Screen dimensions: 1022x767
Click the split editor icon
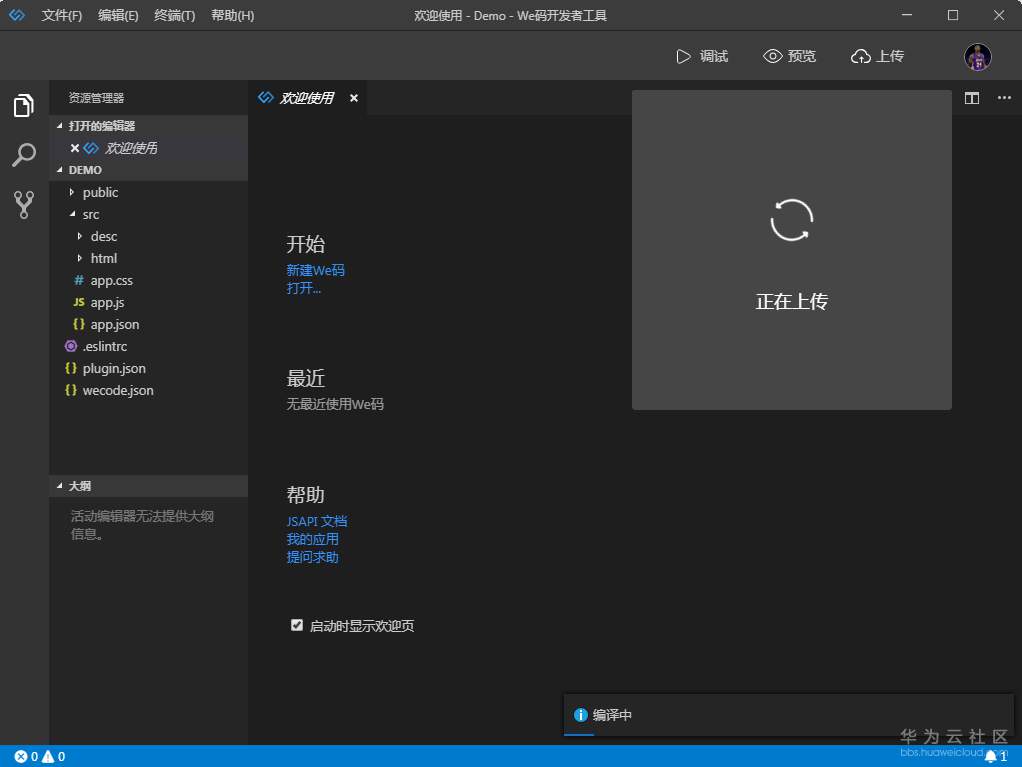(x=972, y=98)
